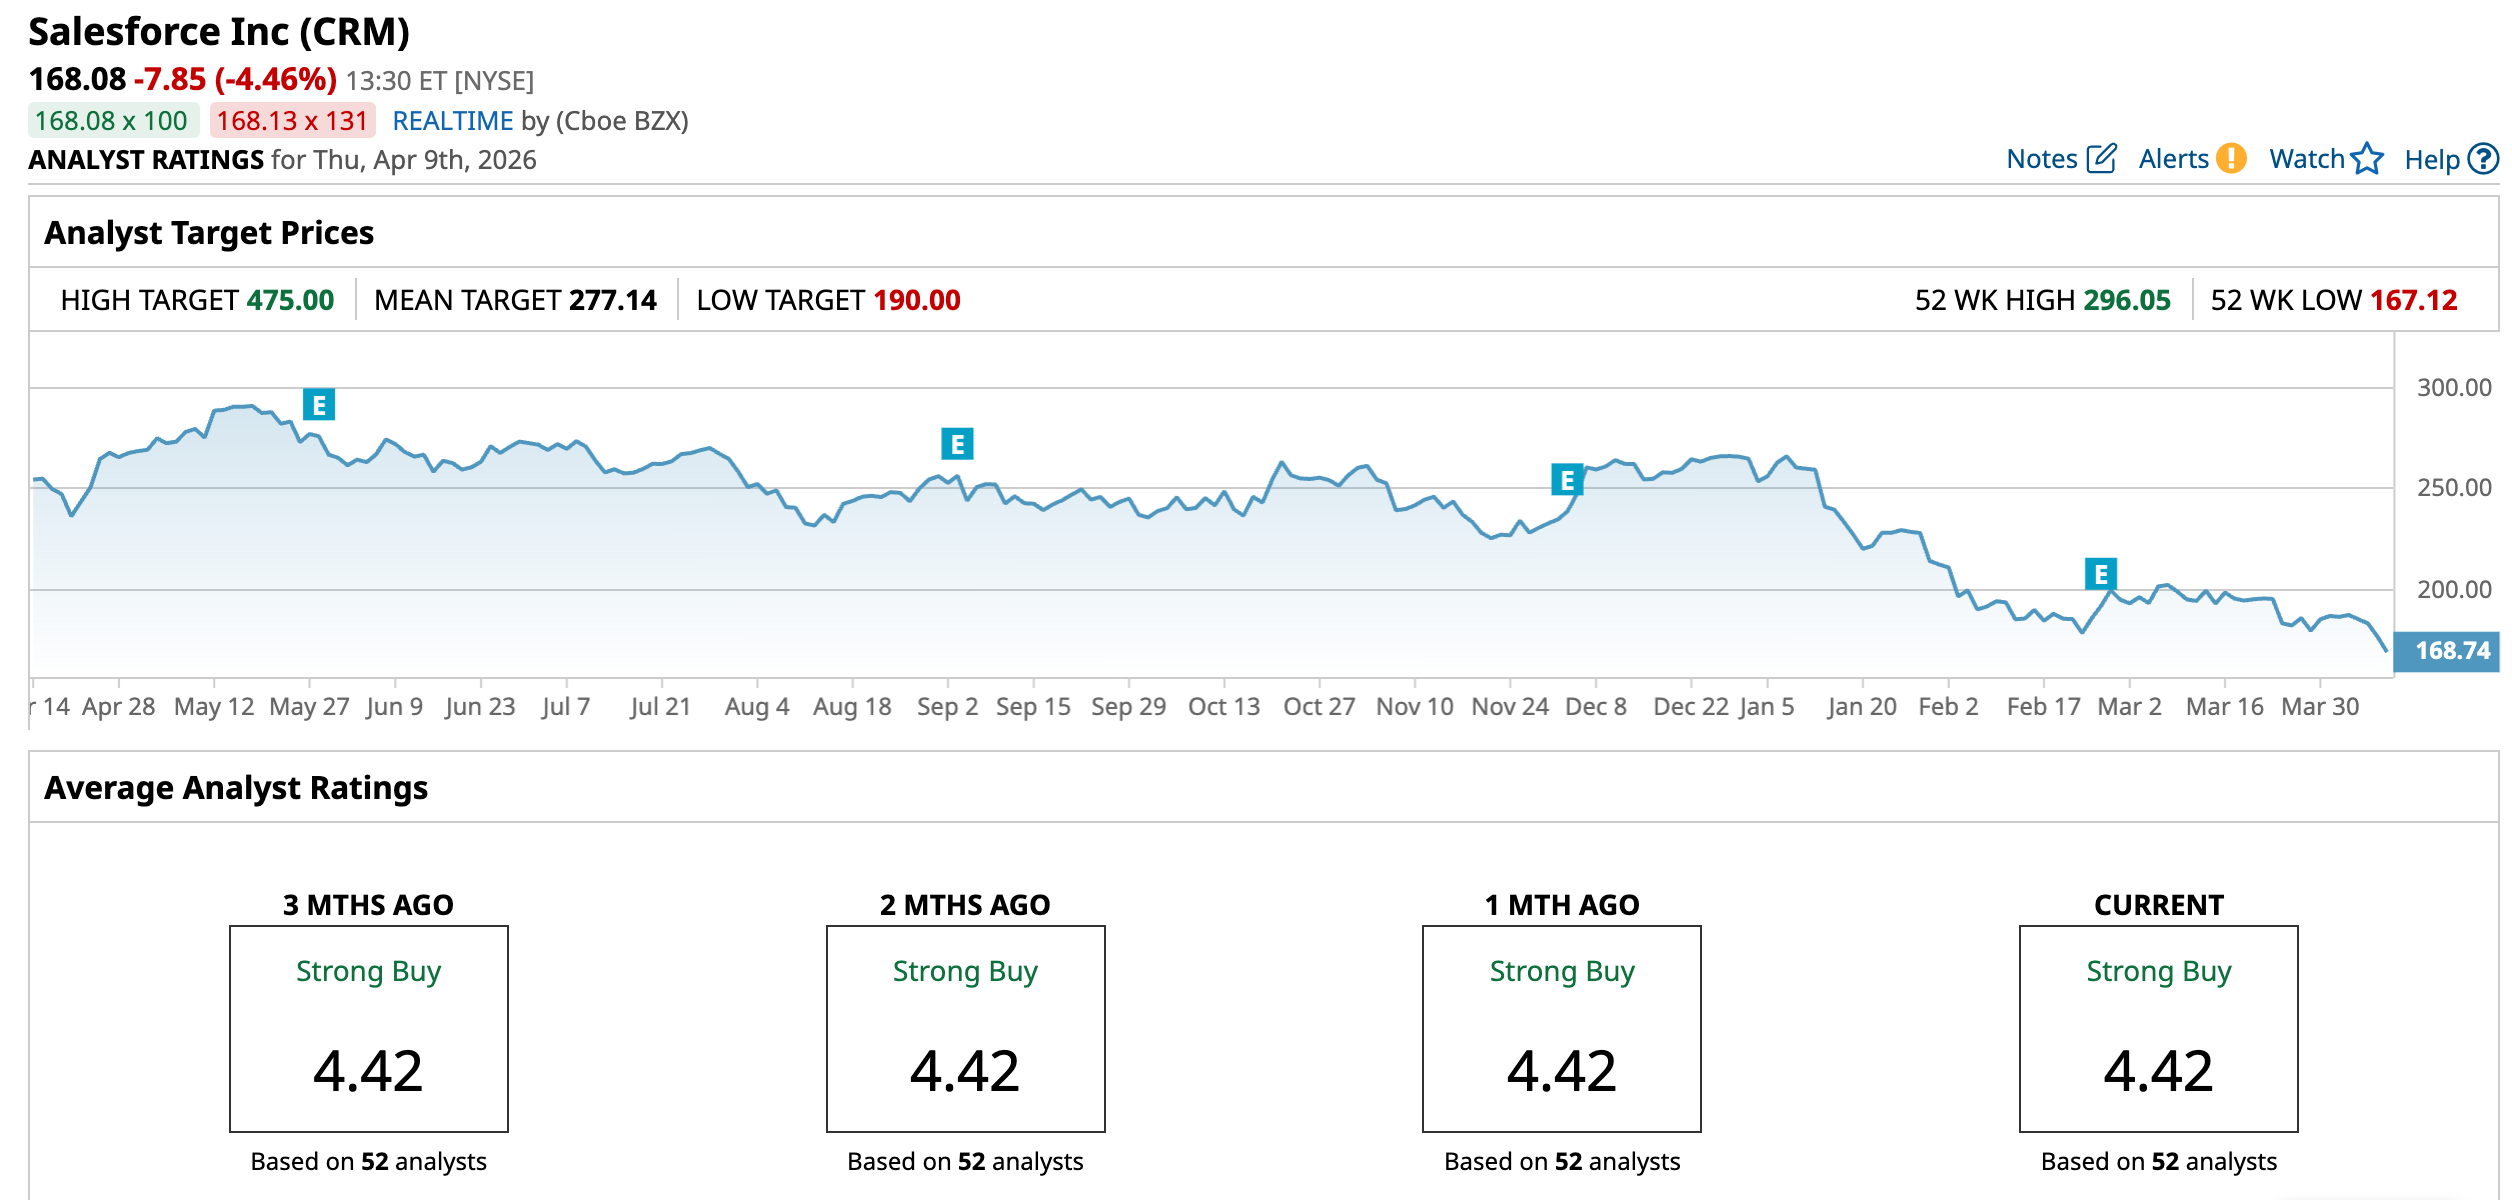The width and height of the screenshot is (2512, 1200).
Task: Click the Watch text label
Action: click(2306, 159)
